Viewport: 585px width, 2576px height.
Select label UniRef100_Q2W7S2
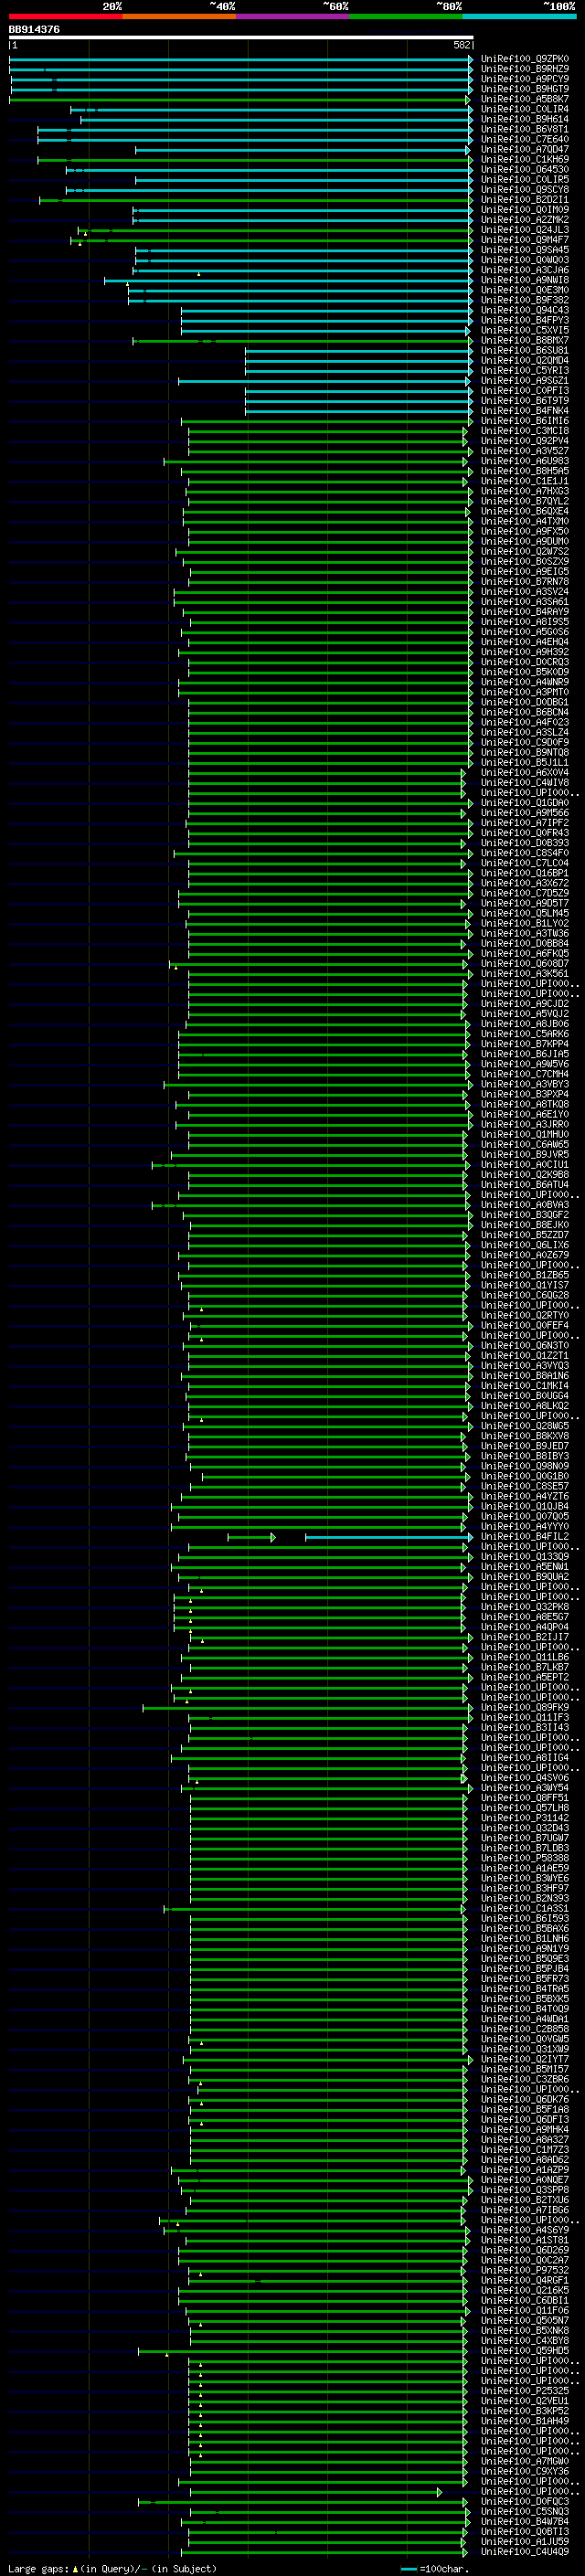(524, 551)
